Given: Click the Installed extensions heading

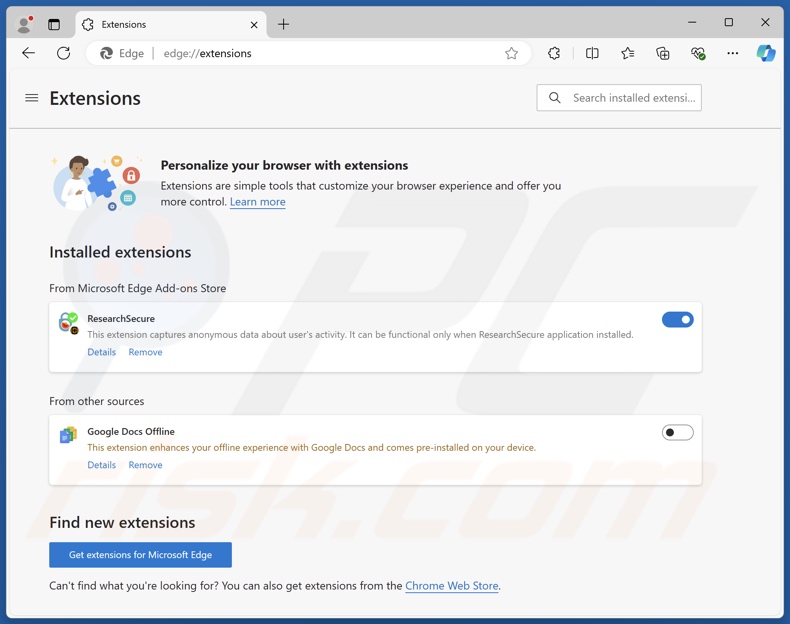Looking at the screenshot, I should pyautogui.click(x=120, y=252).
